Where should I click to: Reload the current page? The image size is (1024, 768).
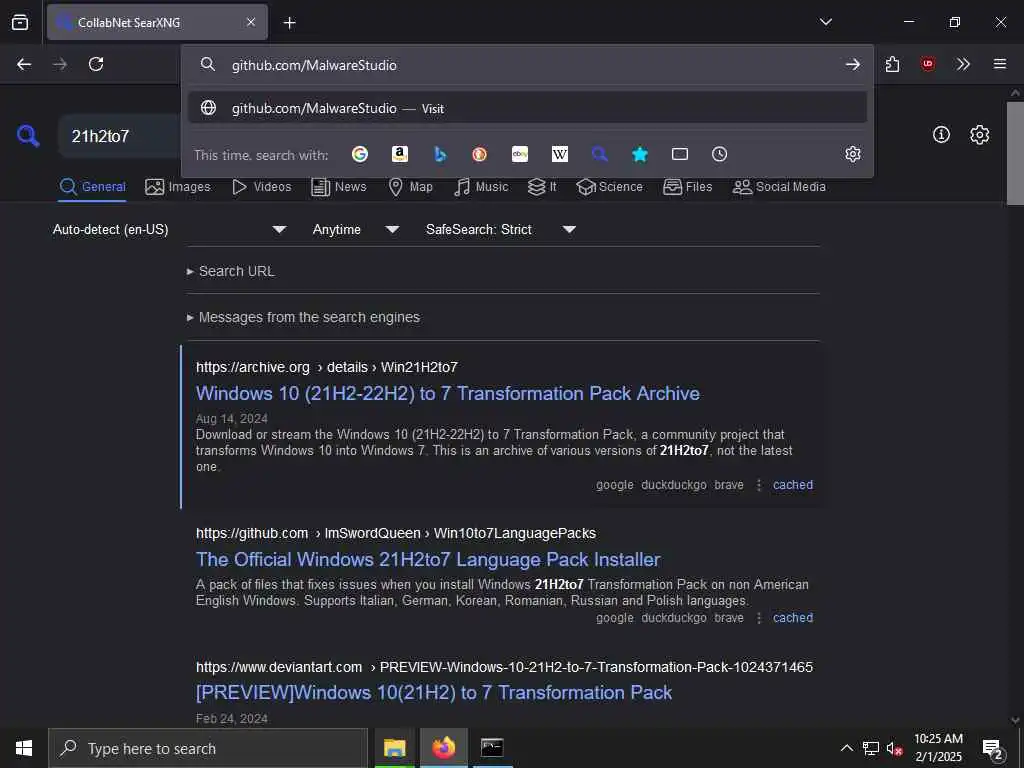click(96, 64)
